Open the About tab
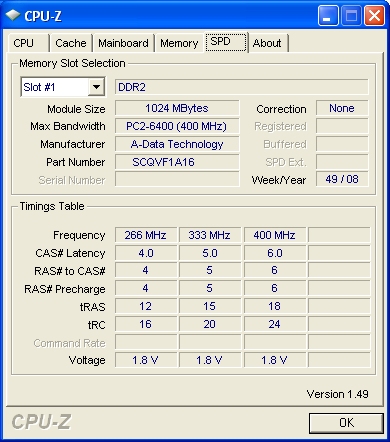Screen dimensions: 390x442 (268, 43)
